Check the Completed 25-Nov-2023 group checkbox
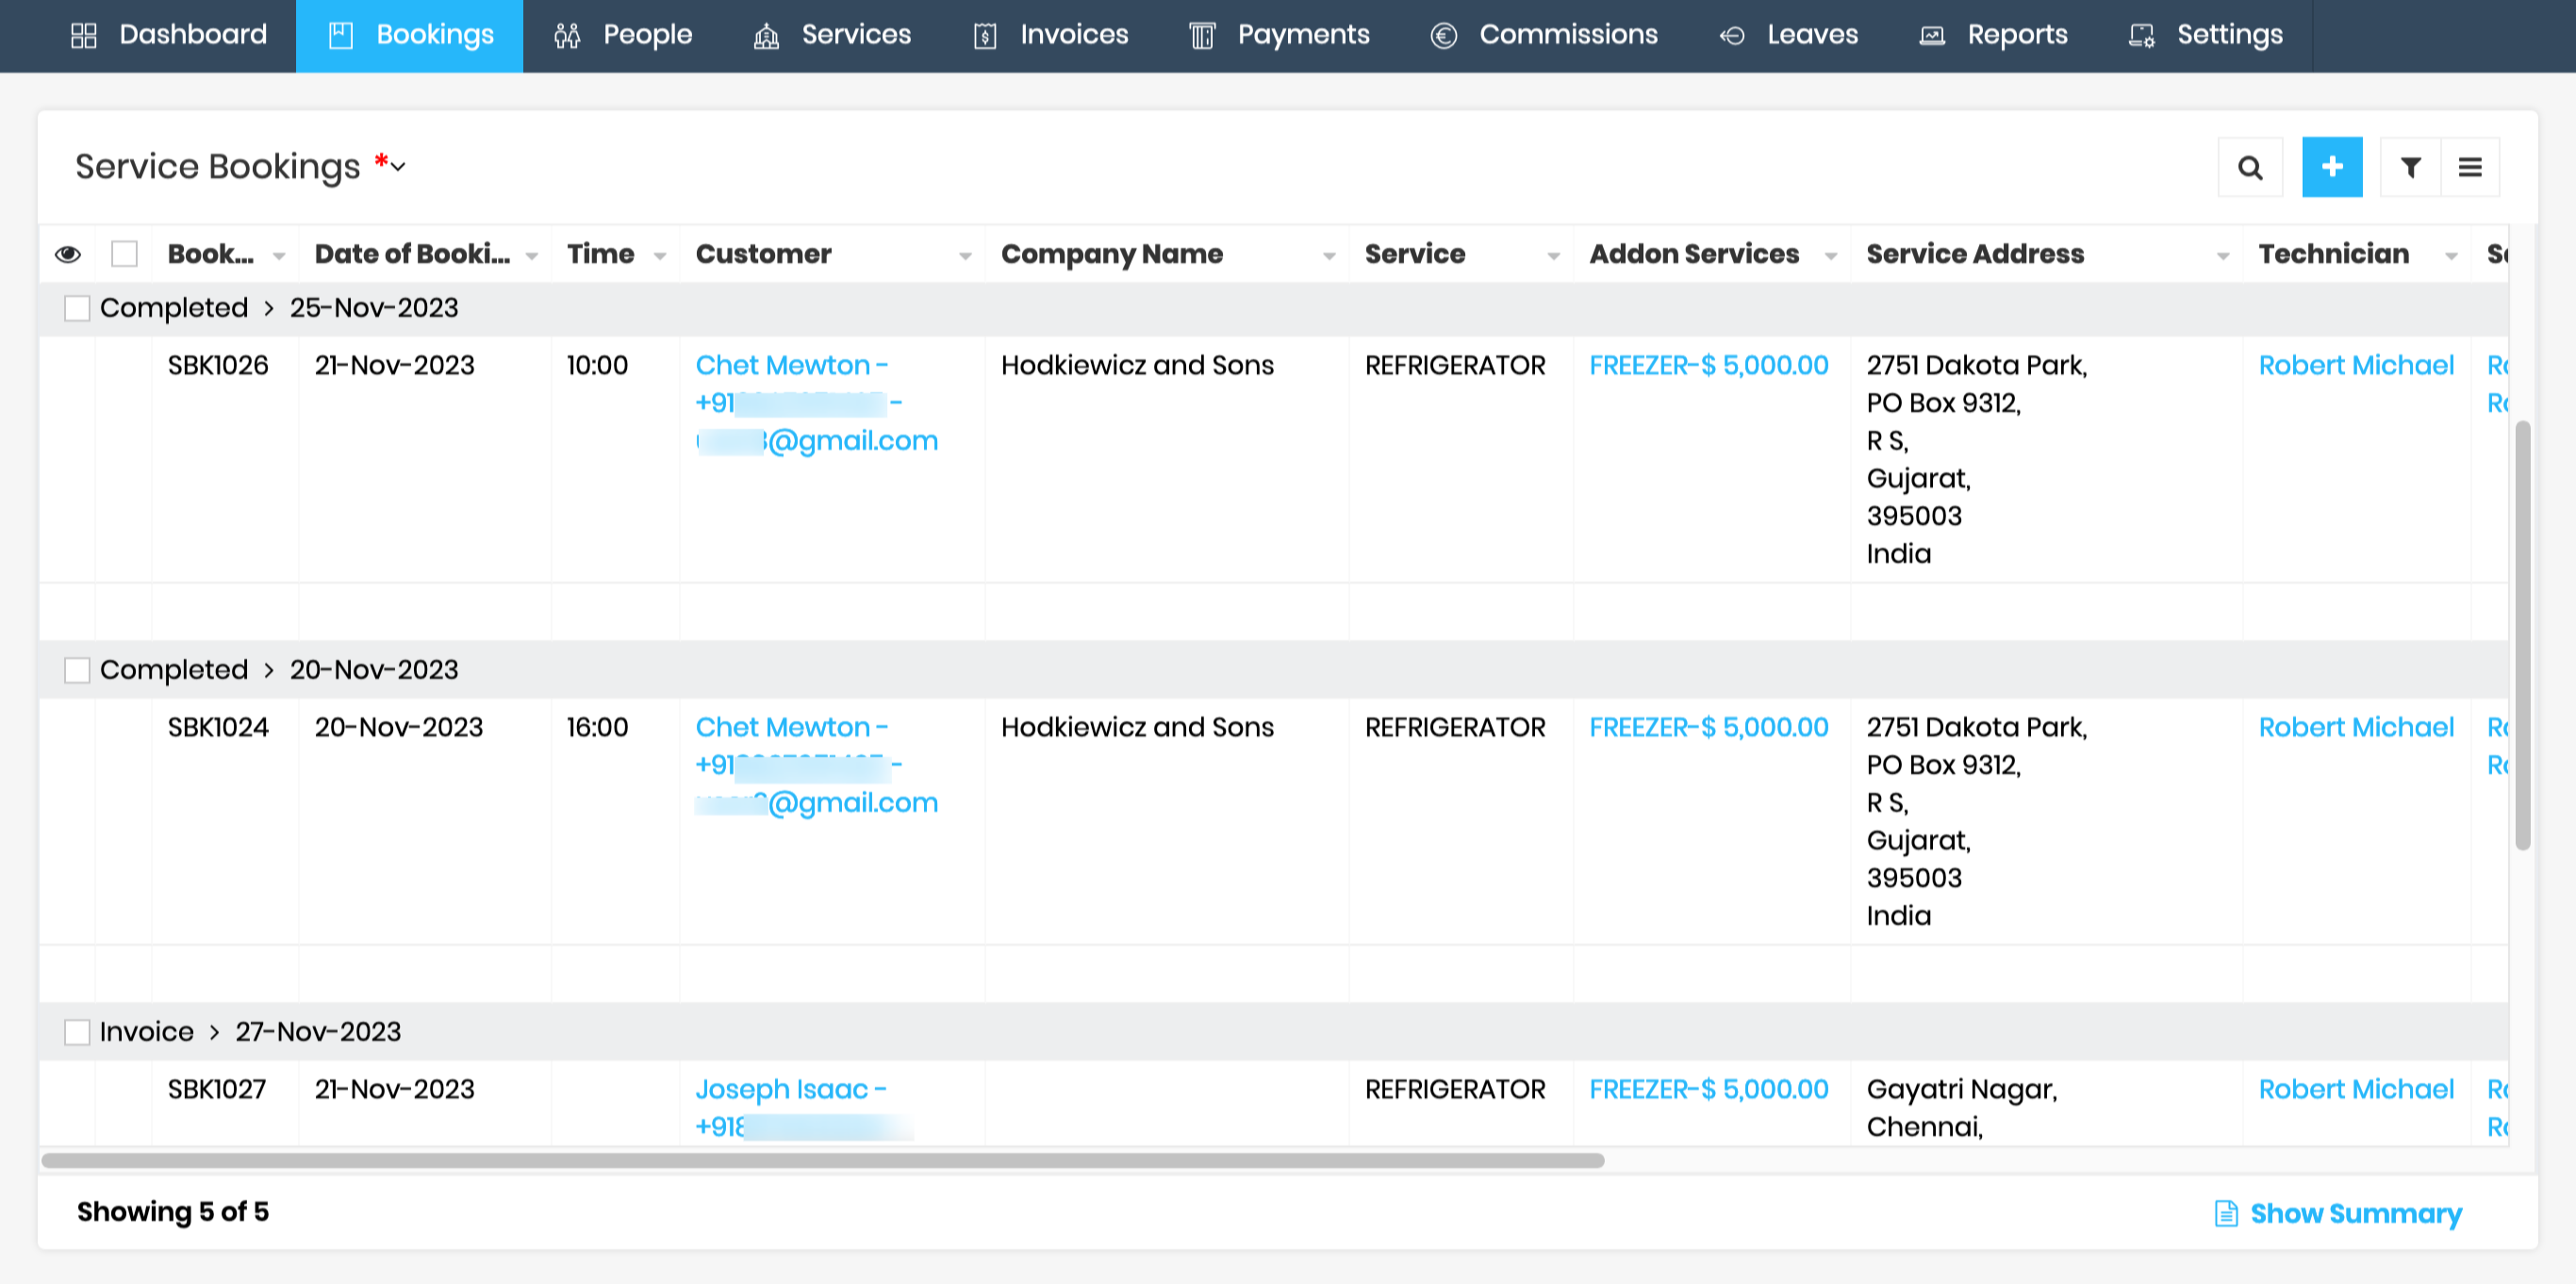The width and height of the screenshot is (2576, 1284). (x=77, y=308)
